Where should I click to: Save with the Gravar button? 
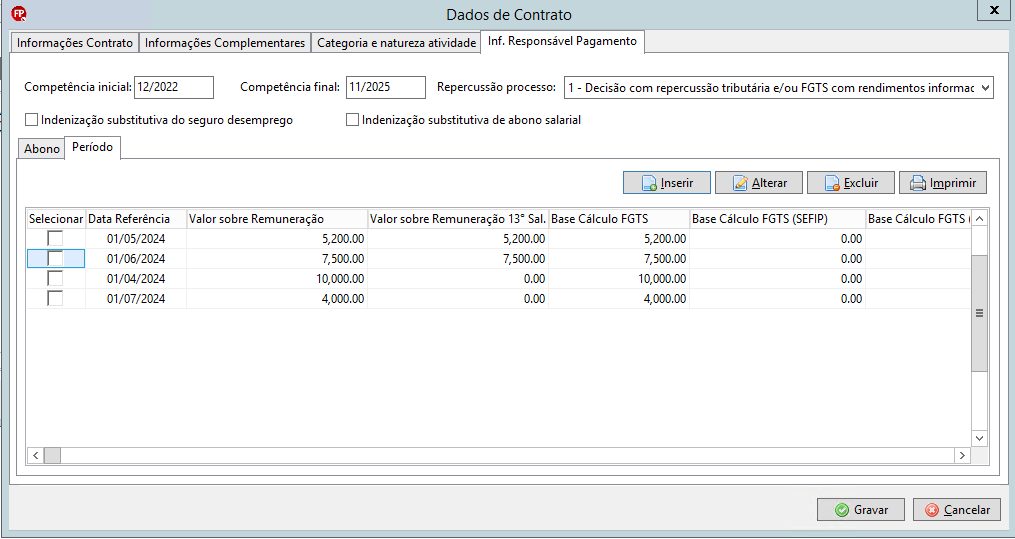(861, 510)
